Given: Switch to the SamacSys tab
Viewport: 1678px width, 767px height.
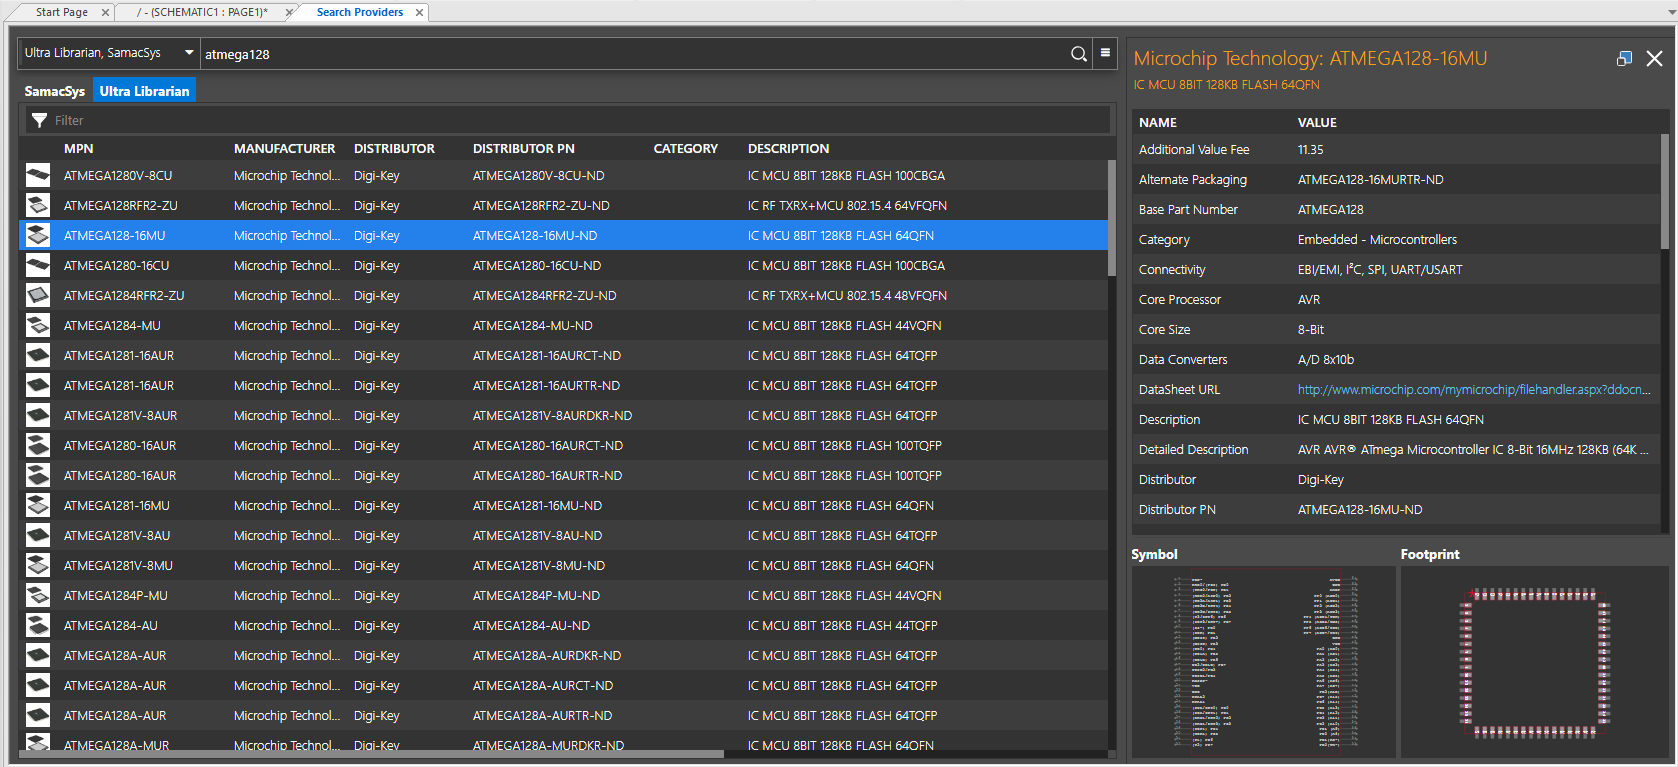Looking at the screenshot, I should click(x=55, y=91).
